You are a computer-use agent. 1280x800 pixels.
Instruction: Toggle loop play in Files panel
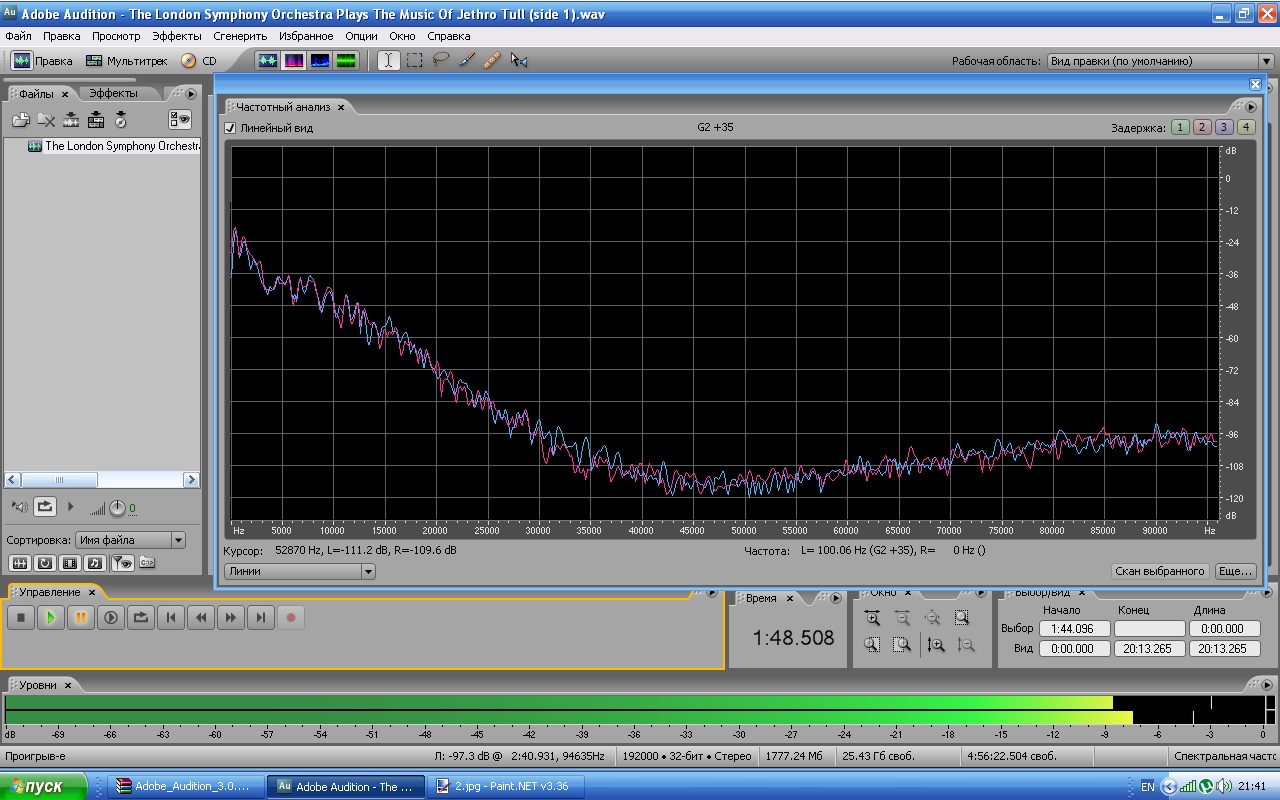pos(45,507)
